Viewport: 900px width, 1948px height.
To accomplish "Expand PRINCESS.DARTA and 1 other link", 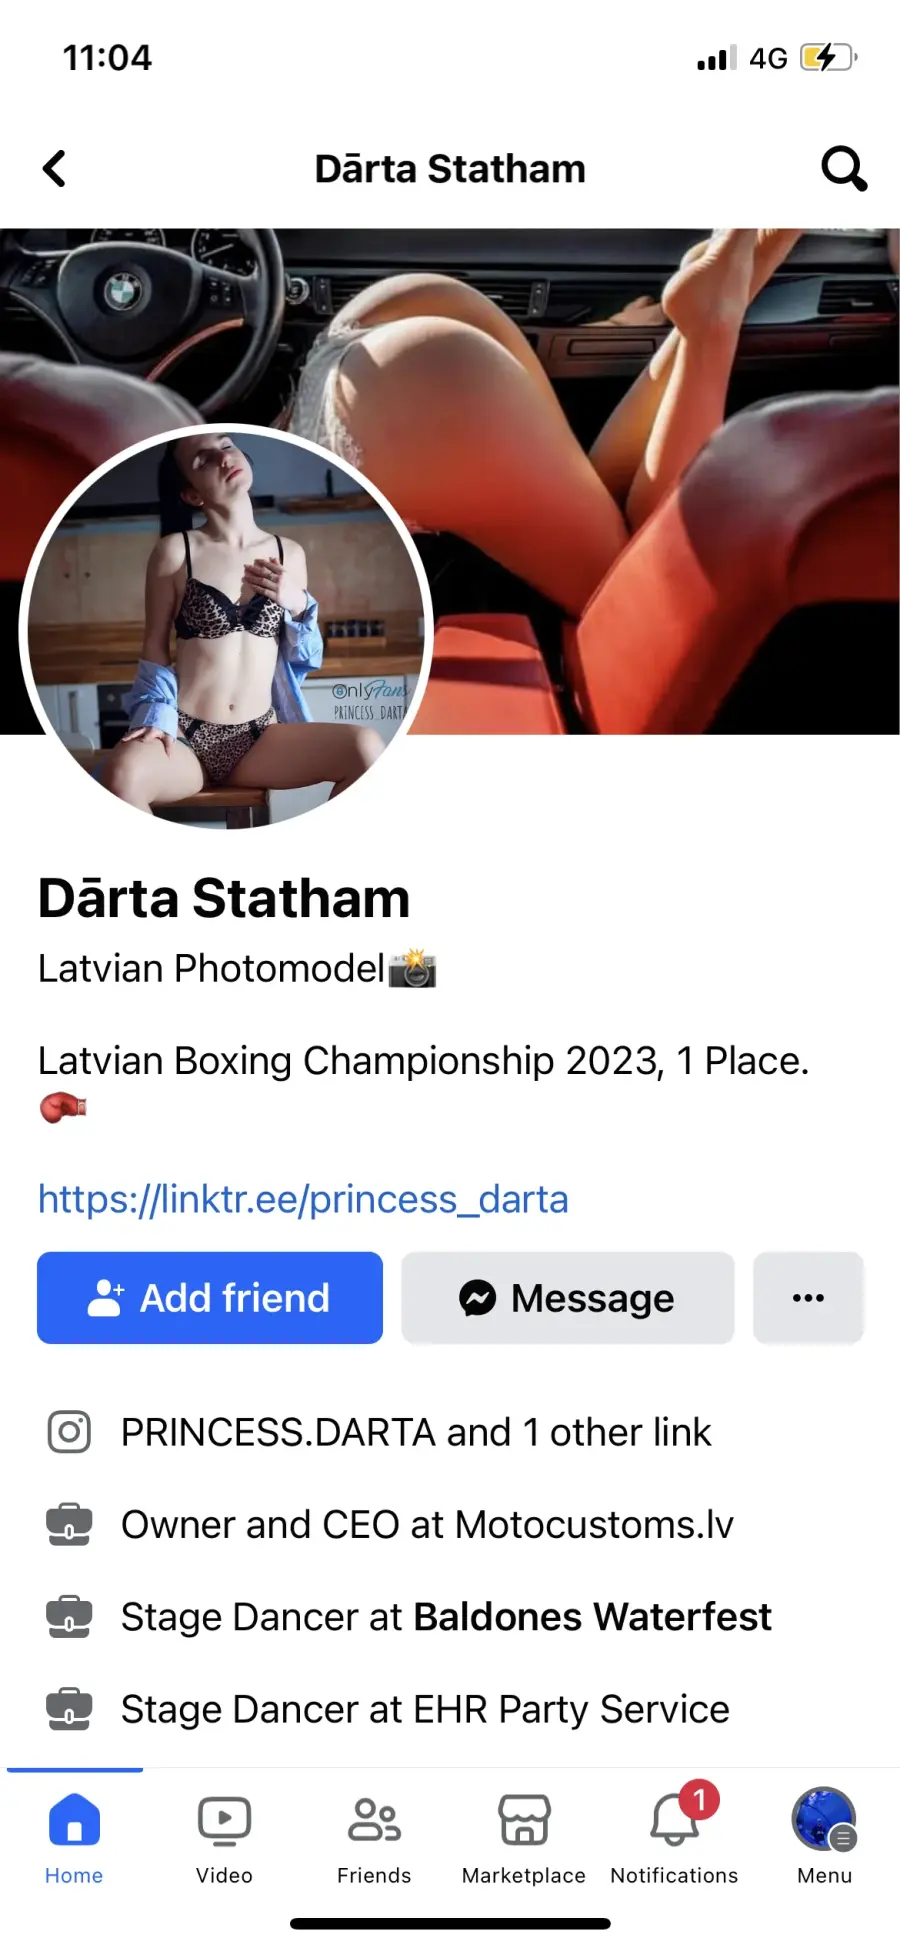I will (416, 1432).
